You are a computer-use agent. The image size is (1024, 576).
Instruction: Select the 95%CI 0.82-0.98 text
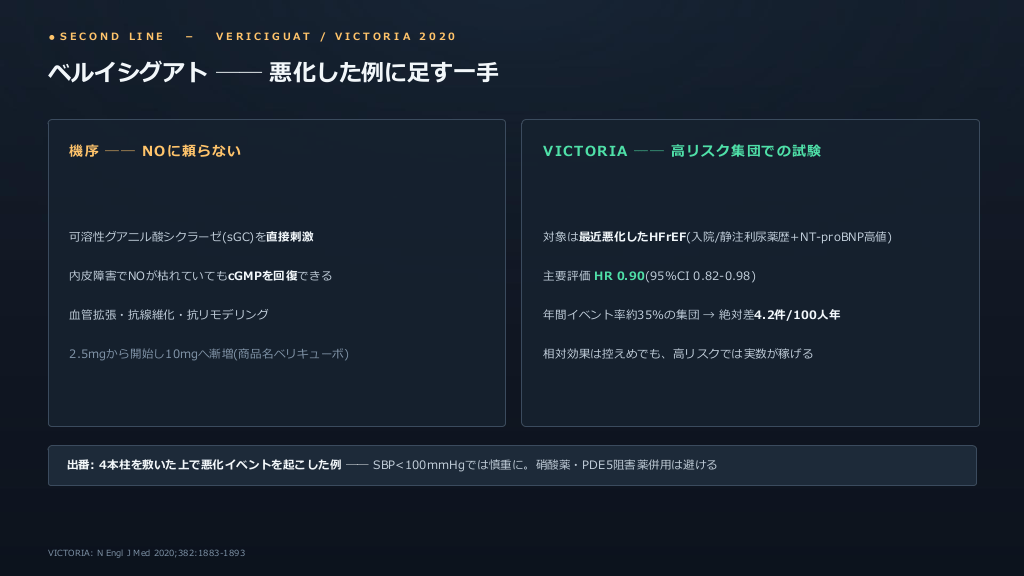[x=700, y=276]
